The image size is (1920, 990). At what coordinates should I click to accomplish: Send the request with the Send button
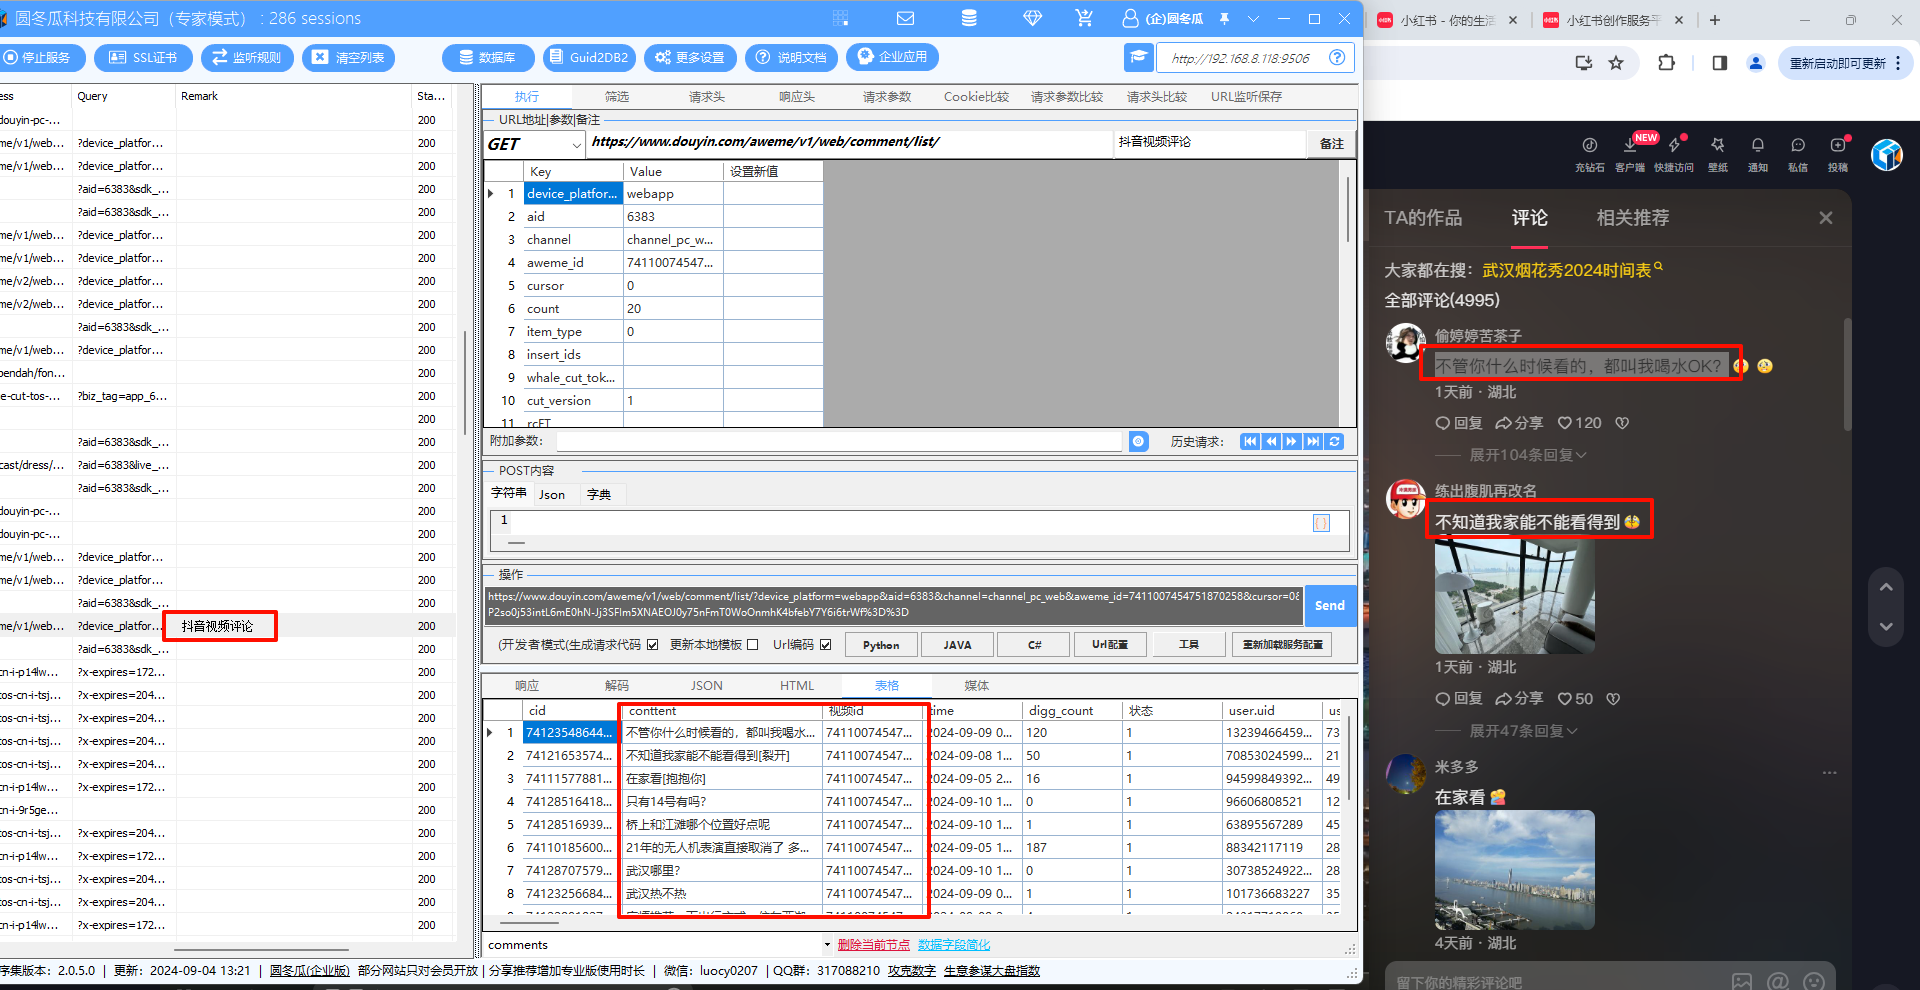click(1330, 606)
